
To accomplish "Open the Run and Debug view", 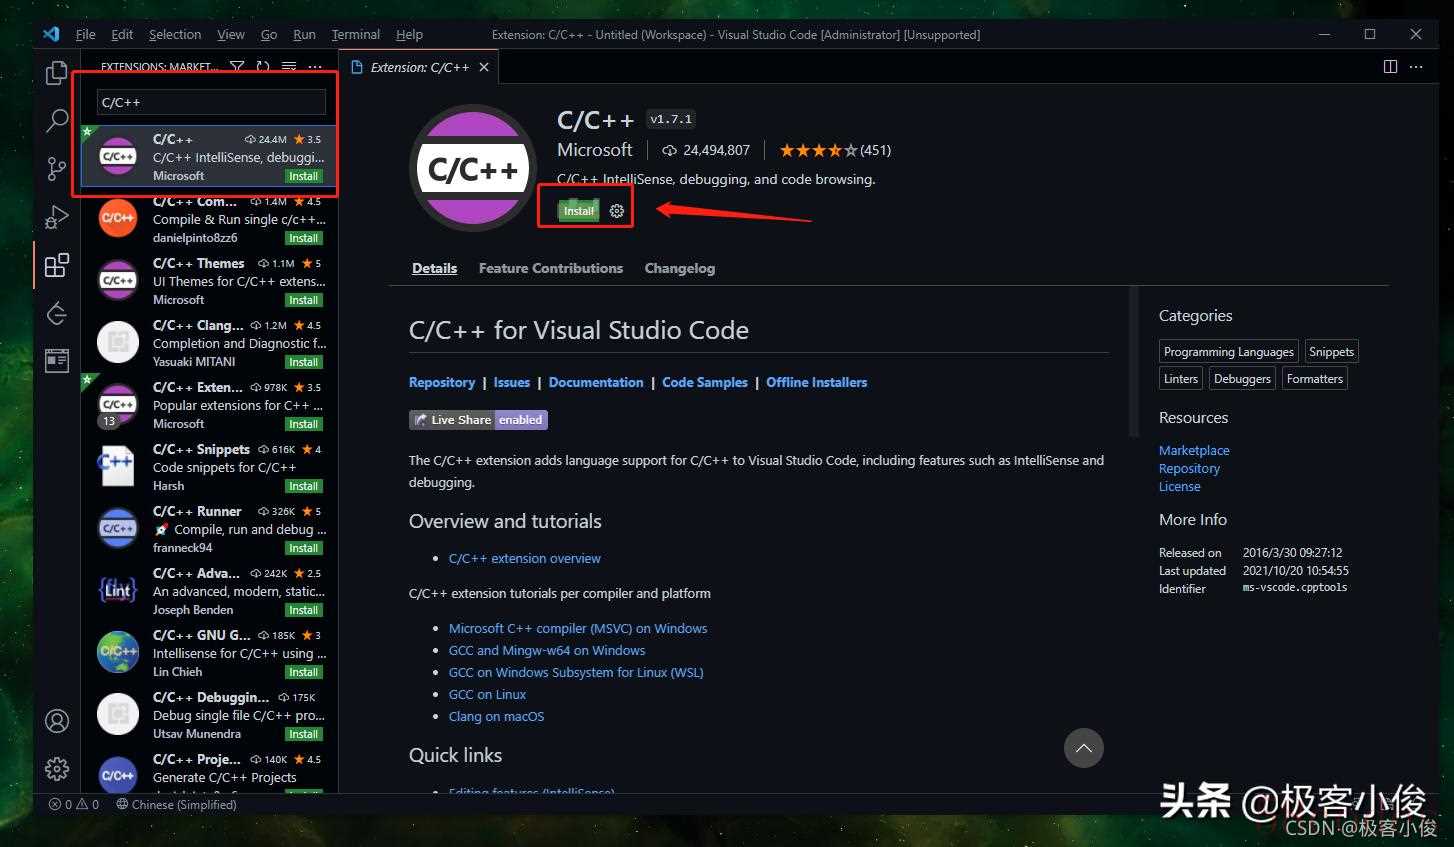I will click(x=57, y=217).
